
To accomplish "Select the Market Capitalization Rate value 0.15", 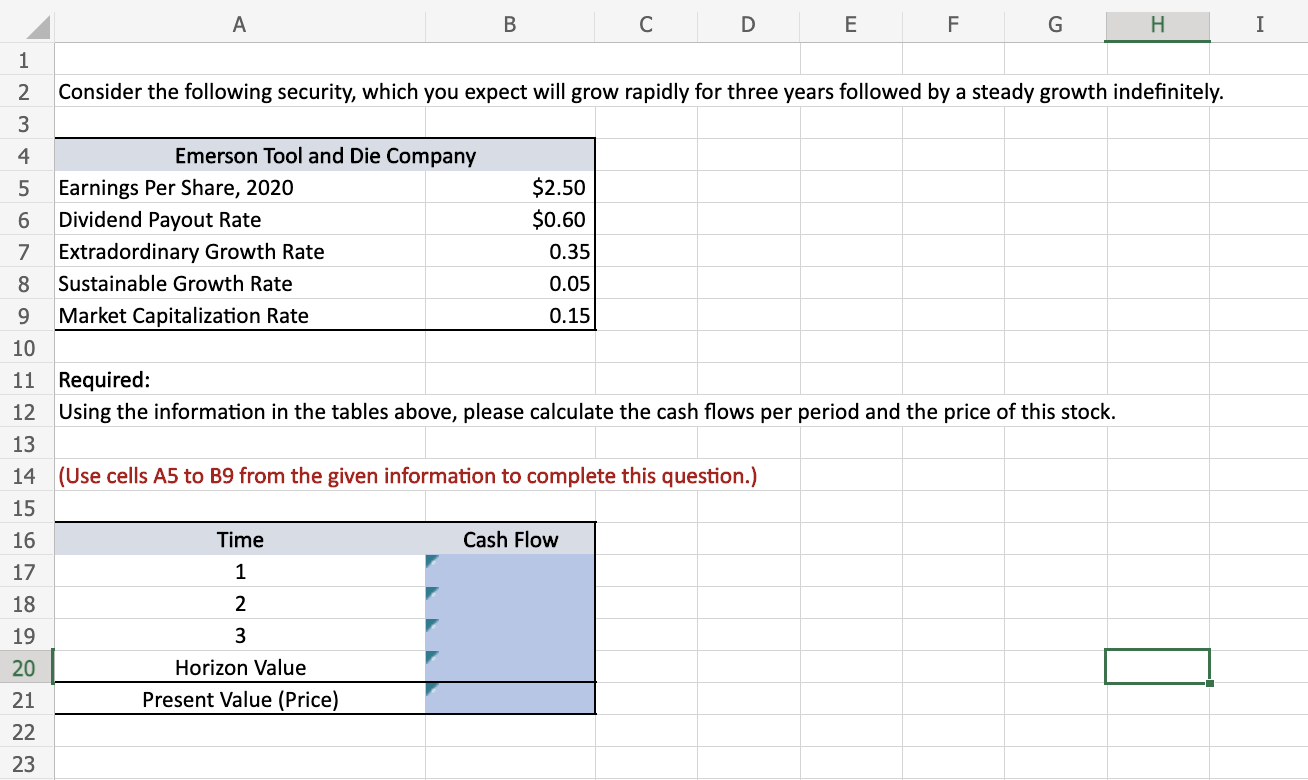I will [510, 315].
